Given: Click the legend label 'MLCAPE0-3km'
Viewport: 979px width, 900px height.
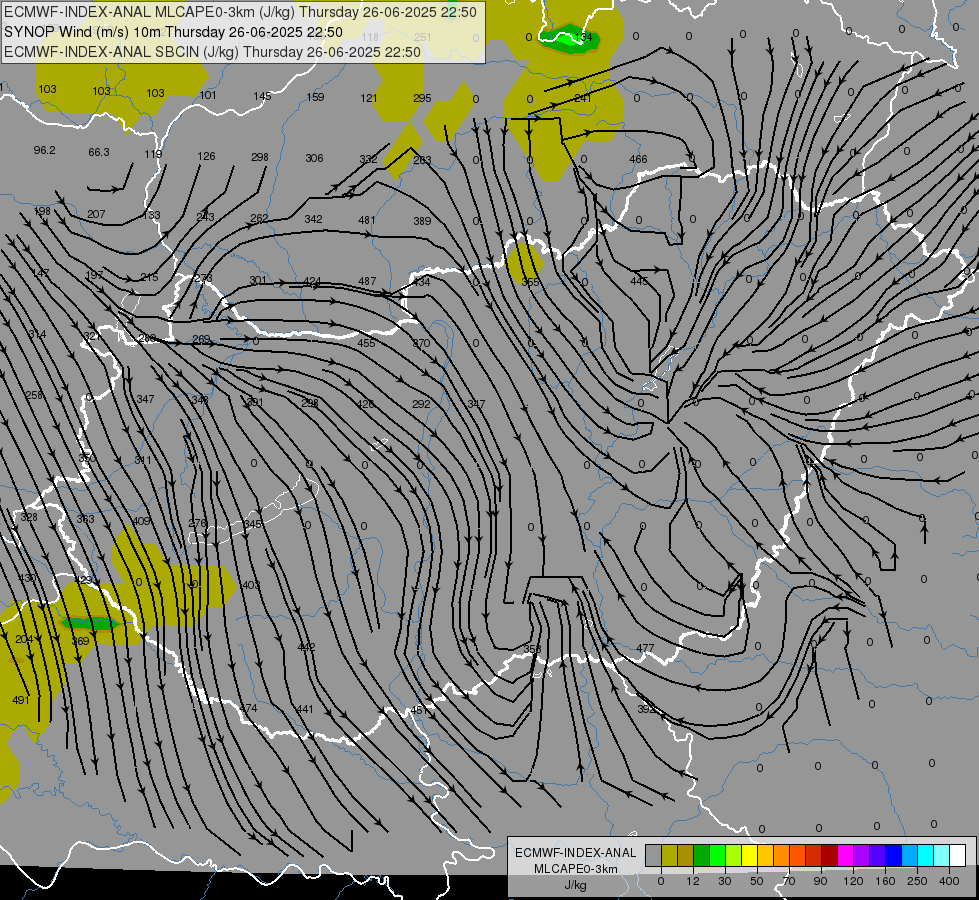Looking at the screenshot, I should click(576, 868).
